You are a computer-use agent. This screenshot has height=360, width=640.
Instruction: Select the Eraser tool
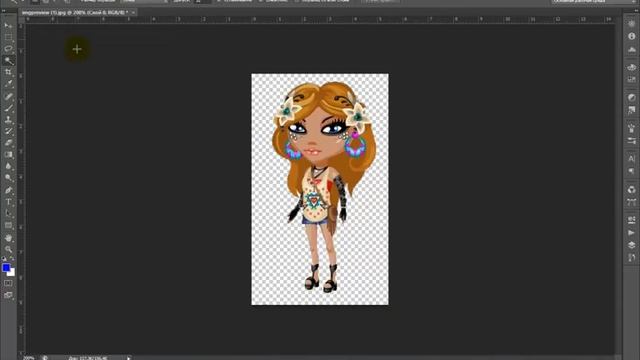pos(8,143)
